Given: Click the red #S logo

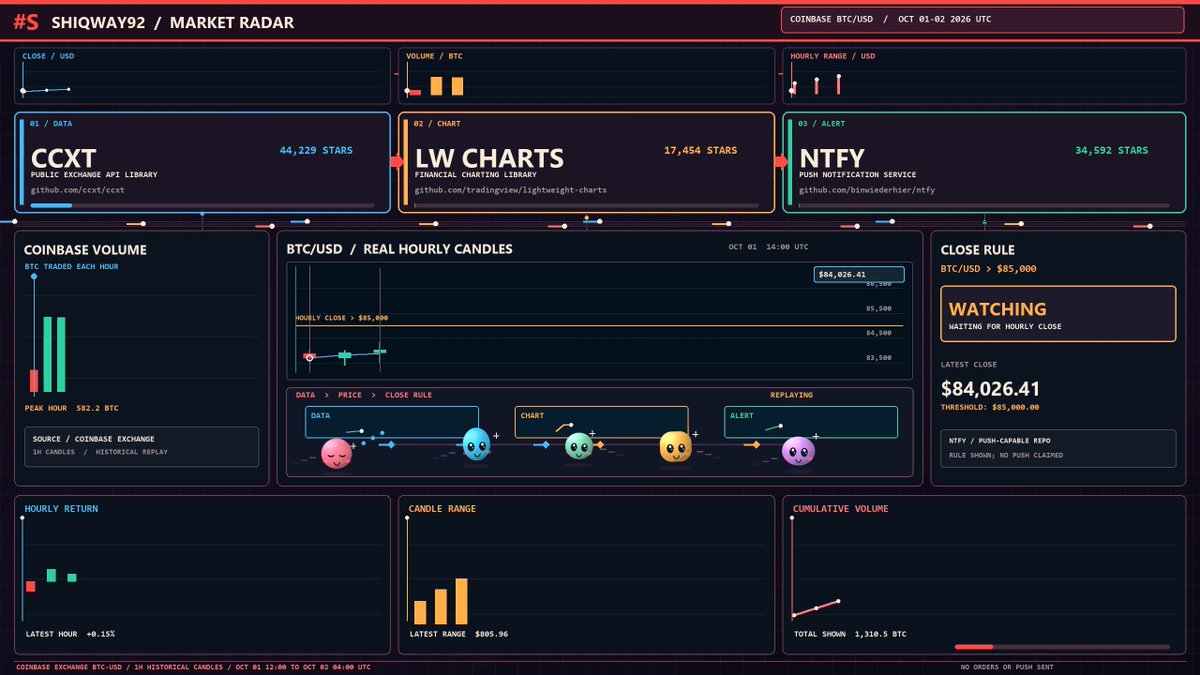Looking at the screenshot, I should 26,21.
